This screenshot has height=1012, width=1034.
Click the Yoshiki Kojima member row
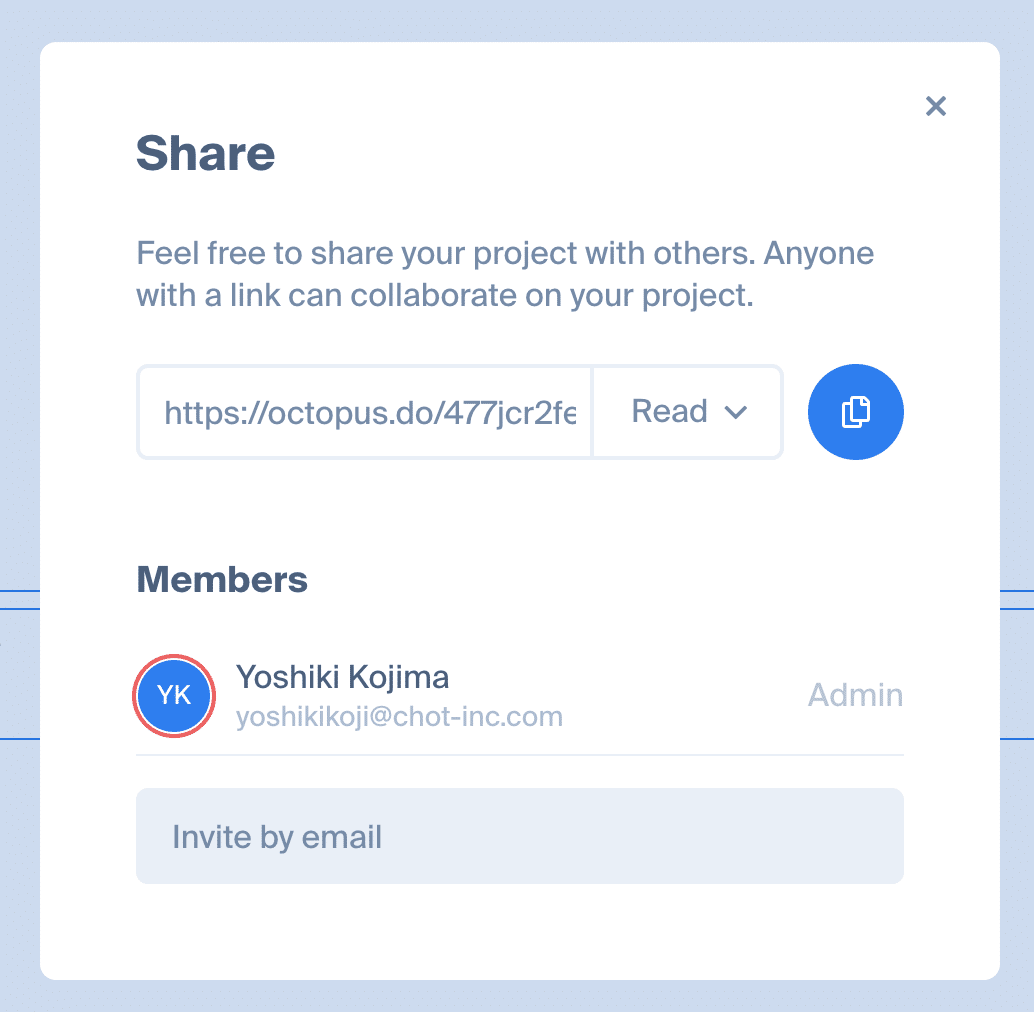click(520, 696)
